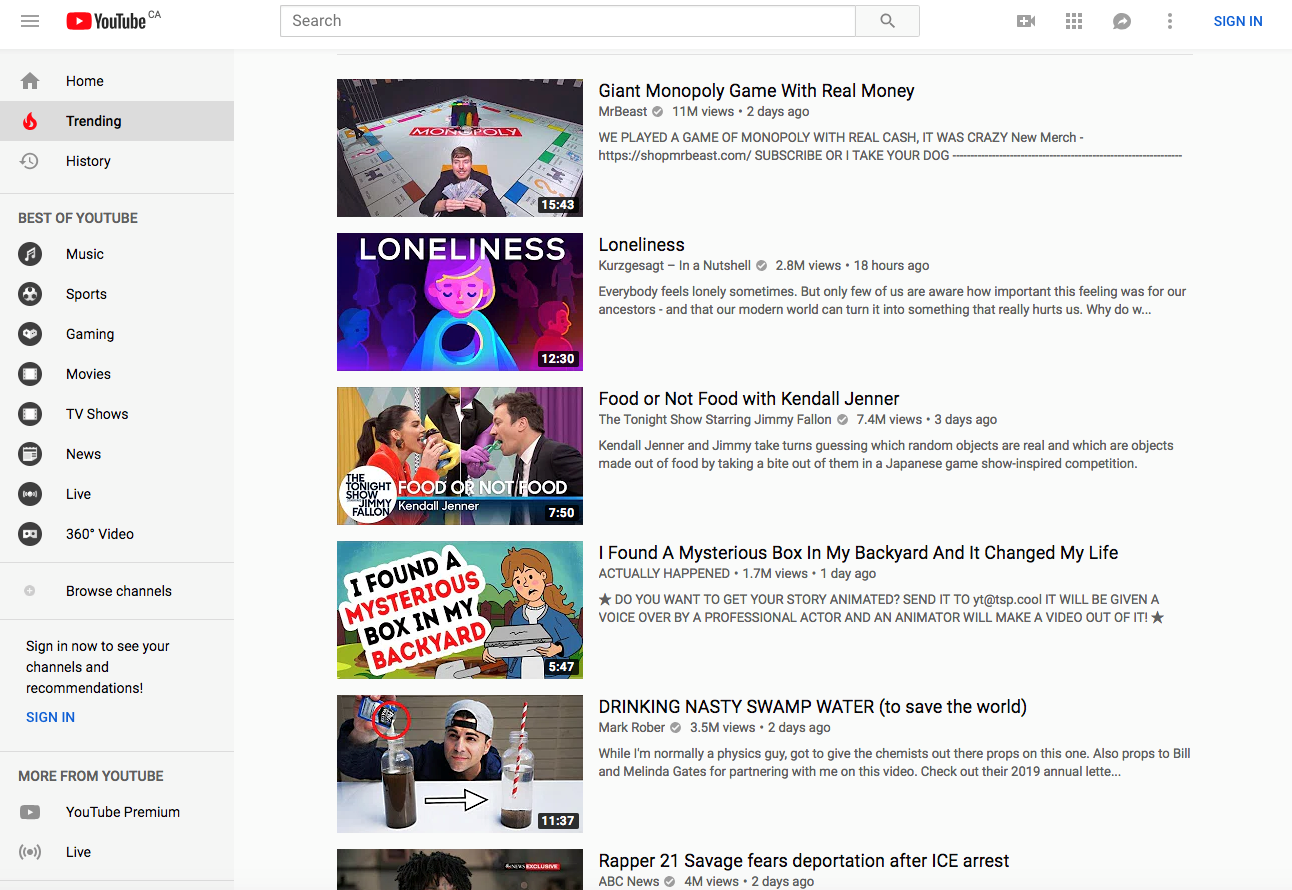Click the Live icon under More from YouTube
1292x890 pixels.
point(30,852)
